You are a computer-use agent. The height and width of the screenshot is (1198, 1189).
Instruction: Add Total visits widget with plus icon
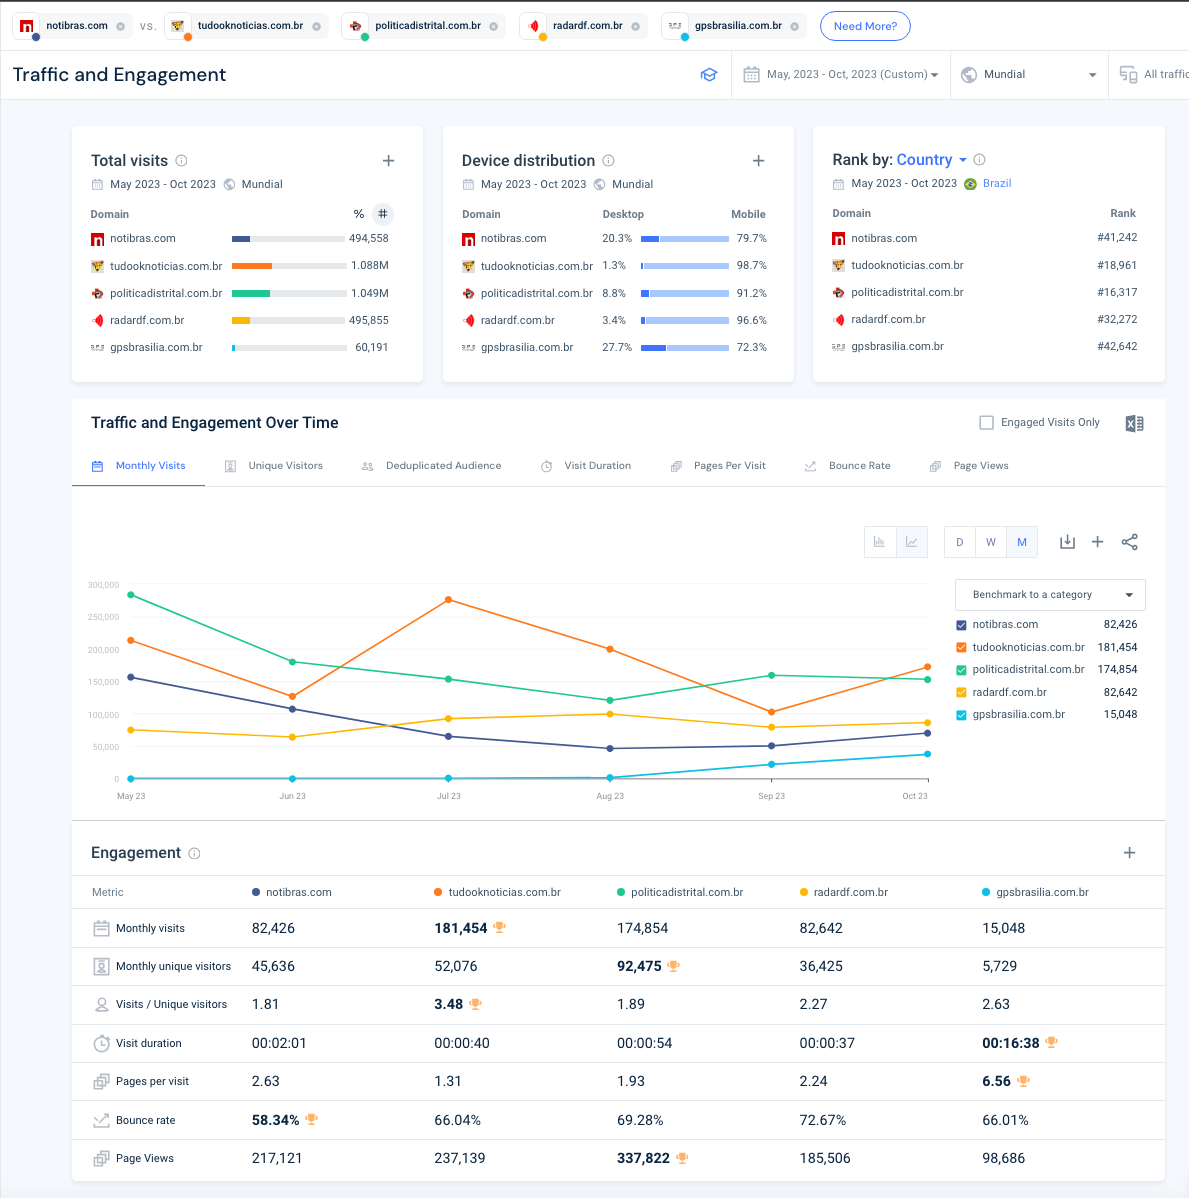click(x=389, y=161)
